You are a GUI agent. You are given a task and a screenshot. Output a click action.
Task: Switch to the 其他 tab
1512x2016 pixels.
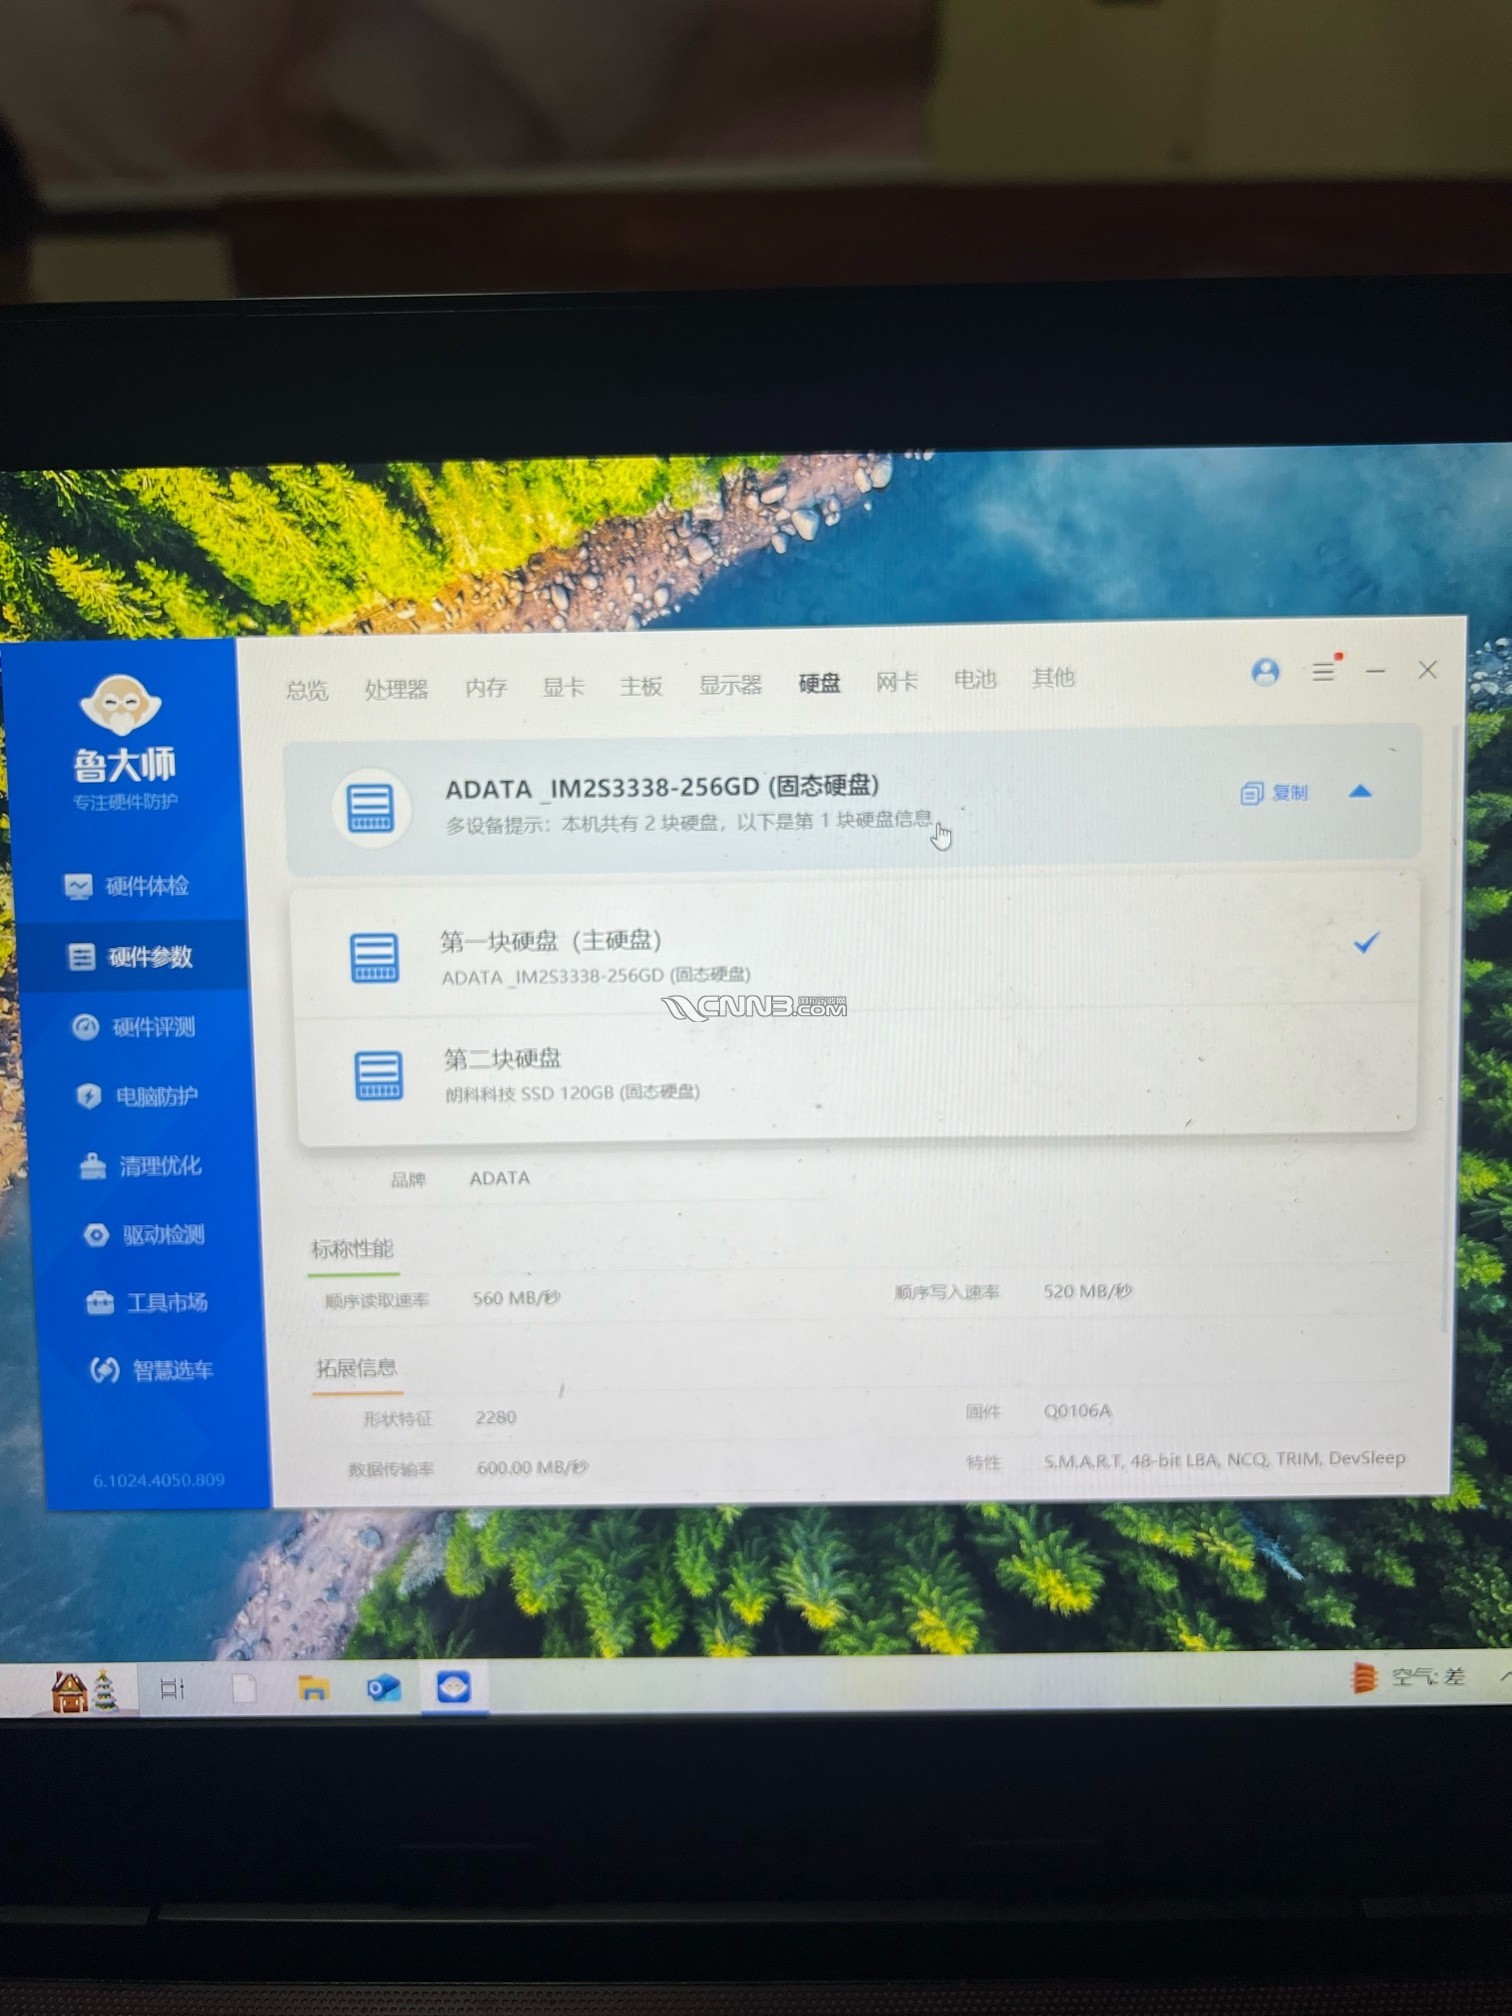1053,678
